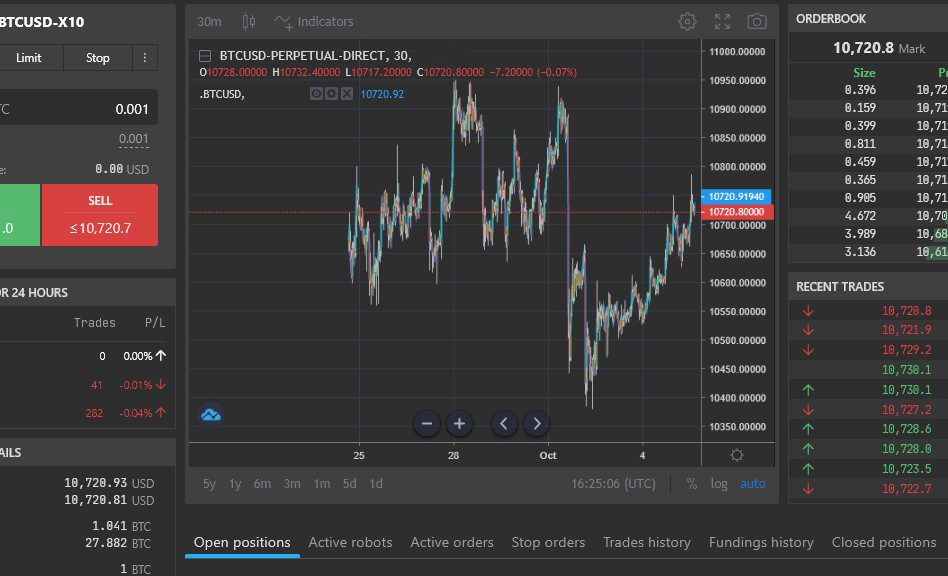Viewport: 948px width, 576px height.
Task: Click the 10,720.93 USD value
Action: tap(109, 483)
